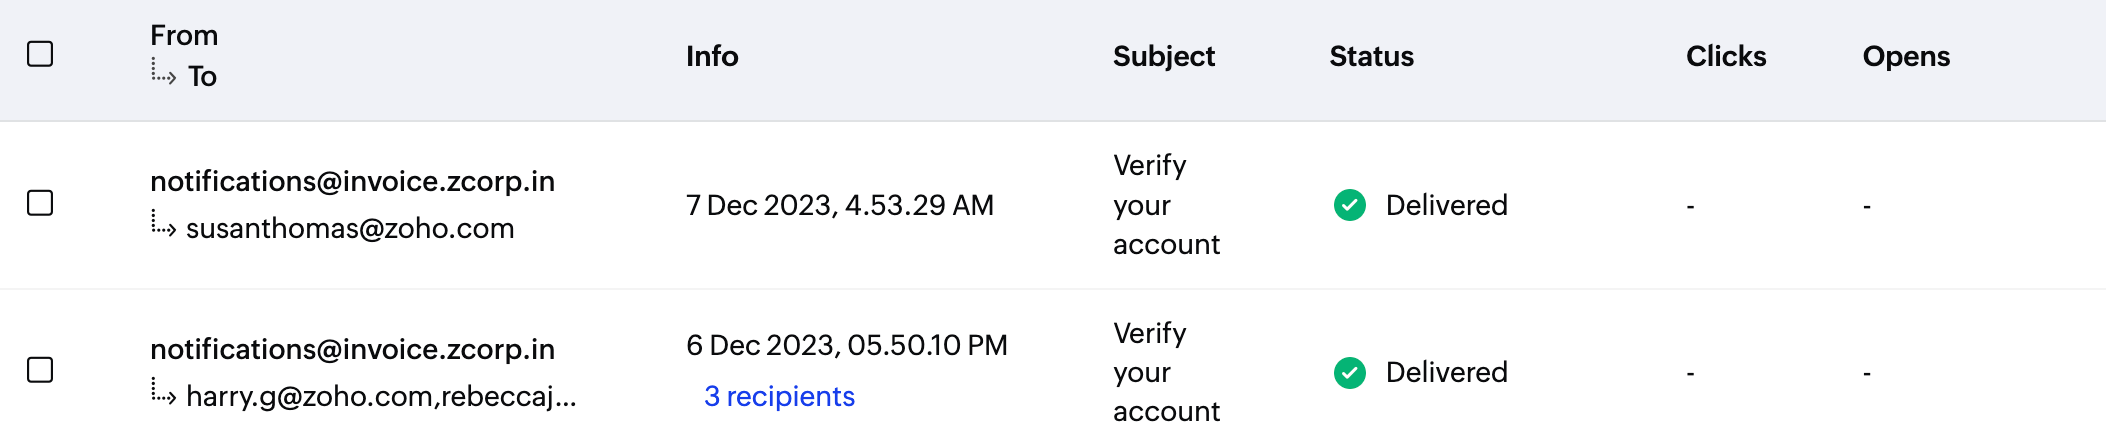The width and height of the screenshot is (2106, 448).
Task: Click the Opens column header
Action: tap(1905, 56)
